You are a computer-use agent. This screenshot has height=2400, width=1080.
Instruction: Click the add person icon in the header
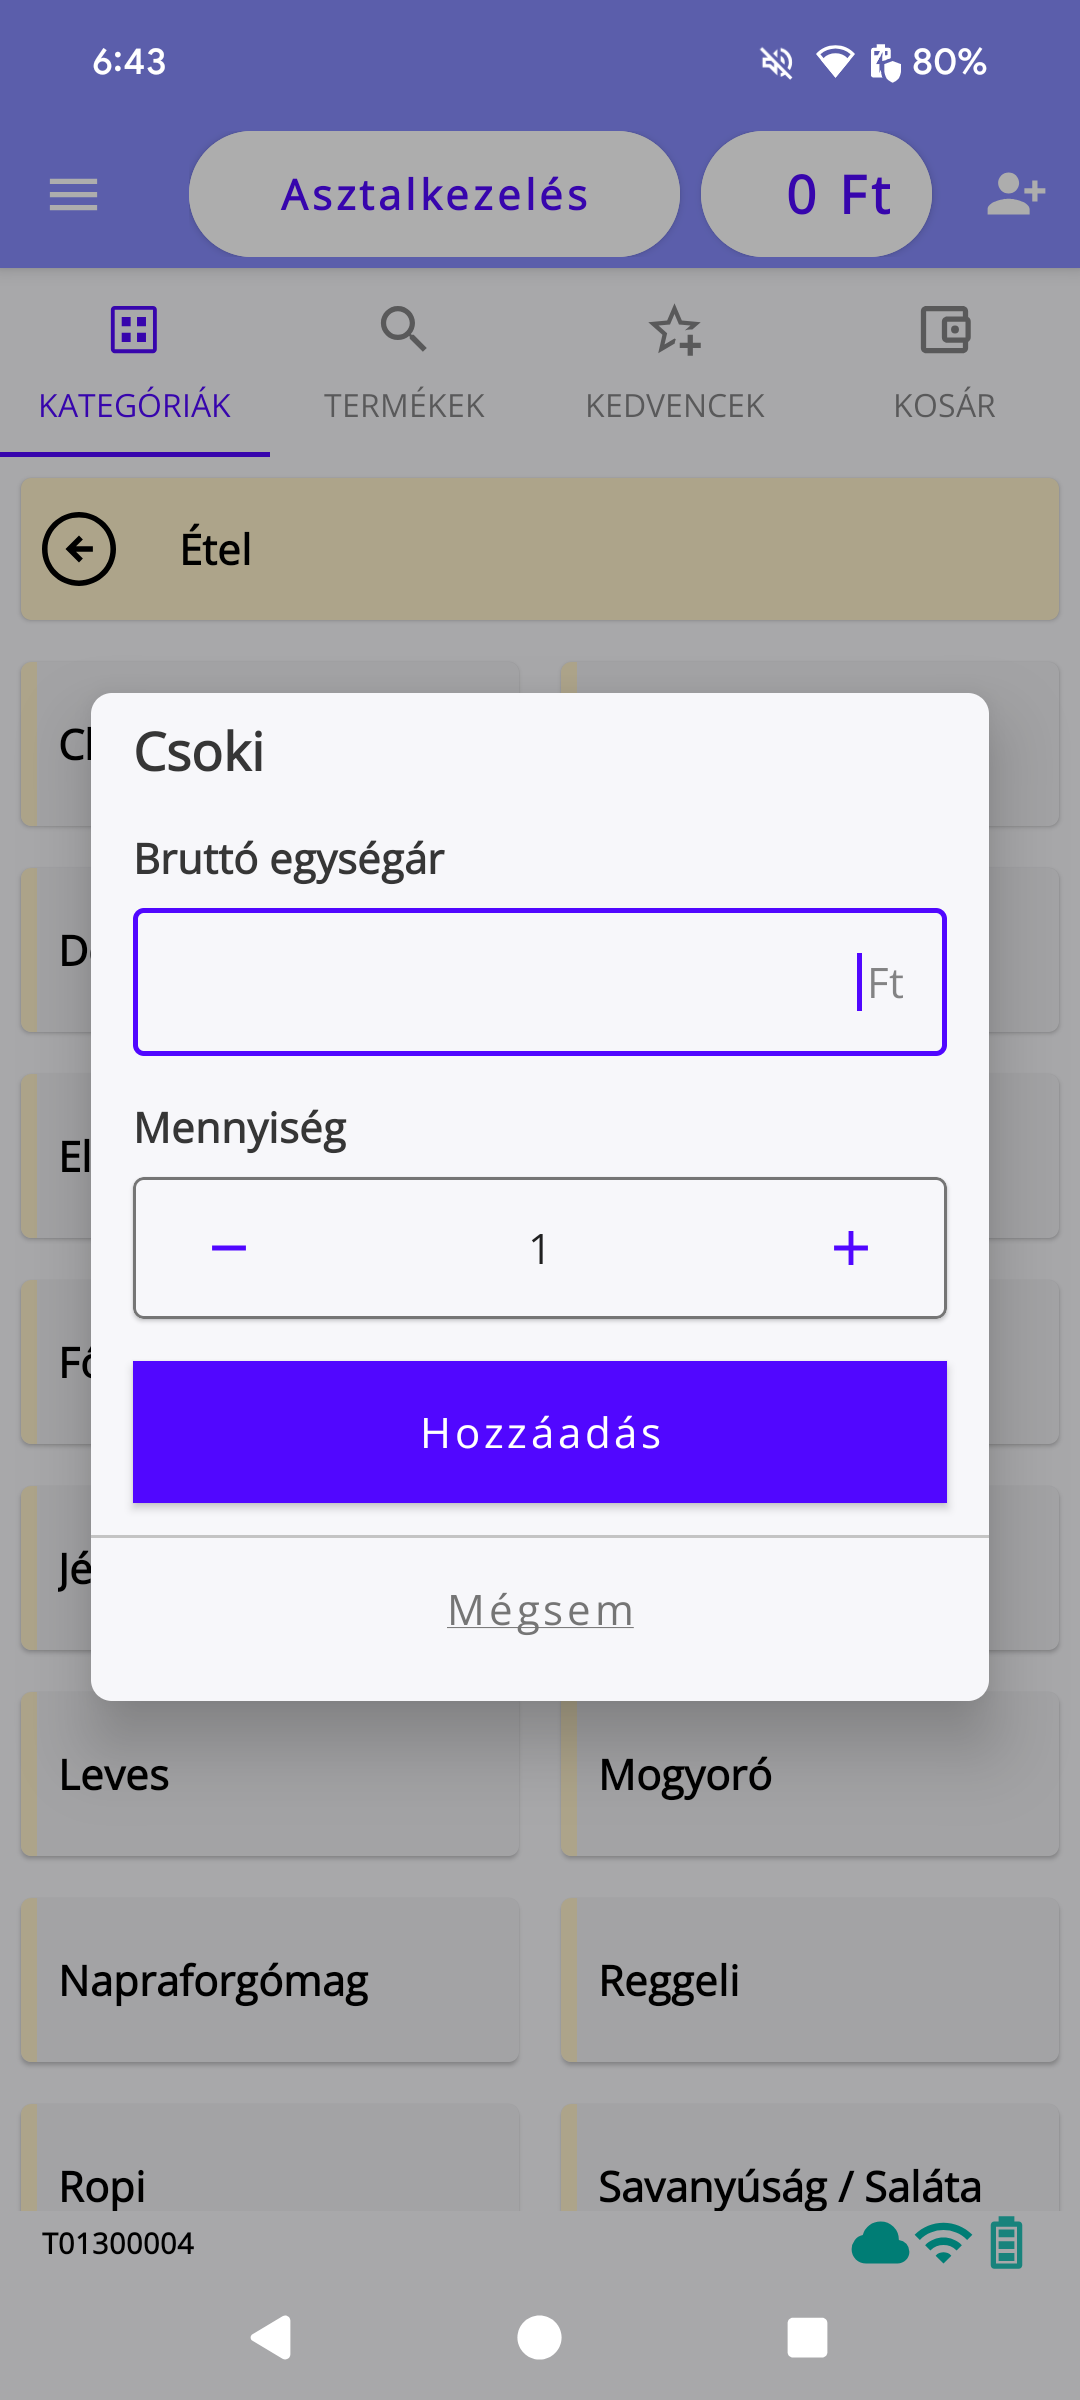click(x=1016, y=194)
